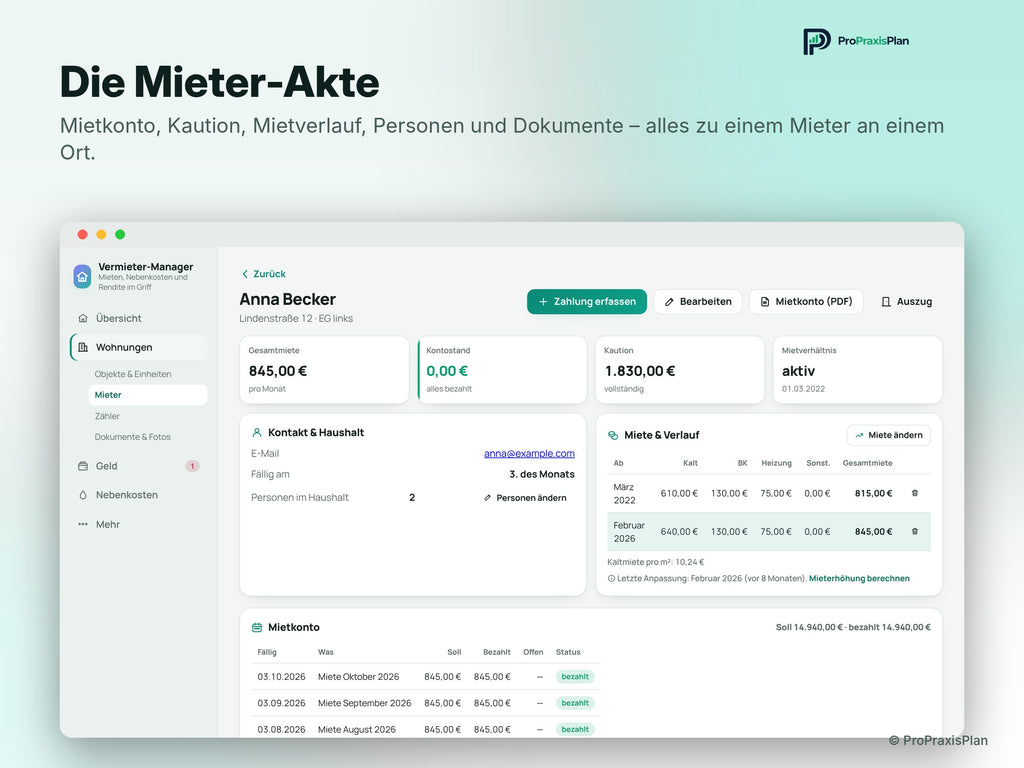Click the Gesamtmiete 845,00 € card

[x=324, y=370]
